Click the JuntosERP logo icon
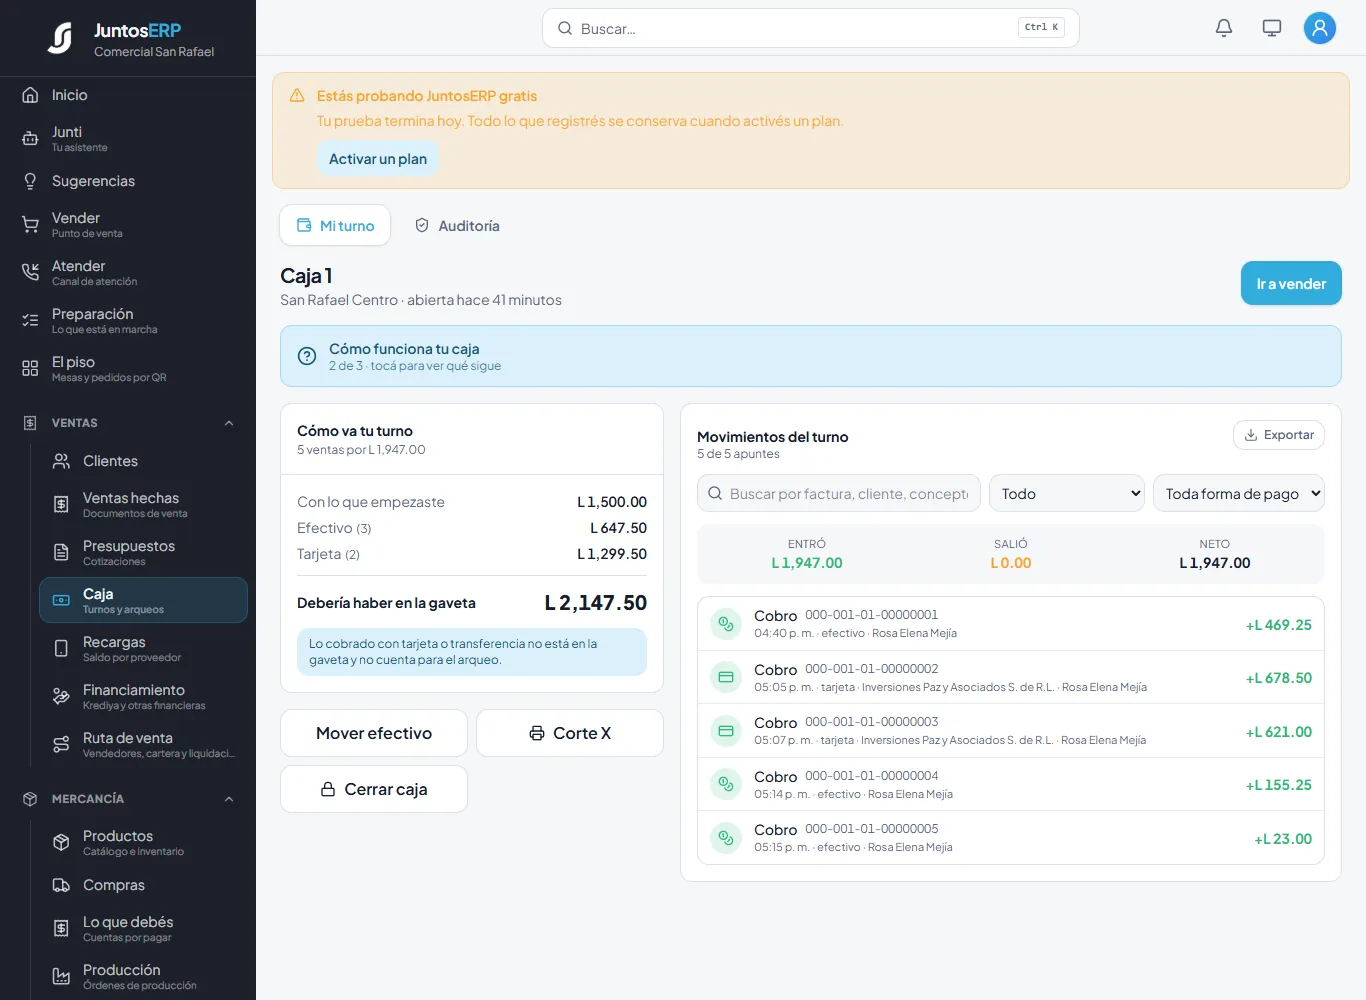This screenshot has height=1000, width=1366. click(61, 38)
